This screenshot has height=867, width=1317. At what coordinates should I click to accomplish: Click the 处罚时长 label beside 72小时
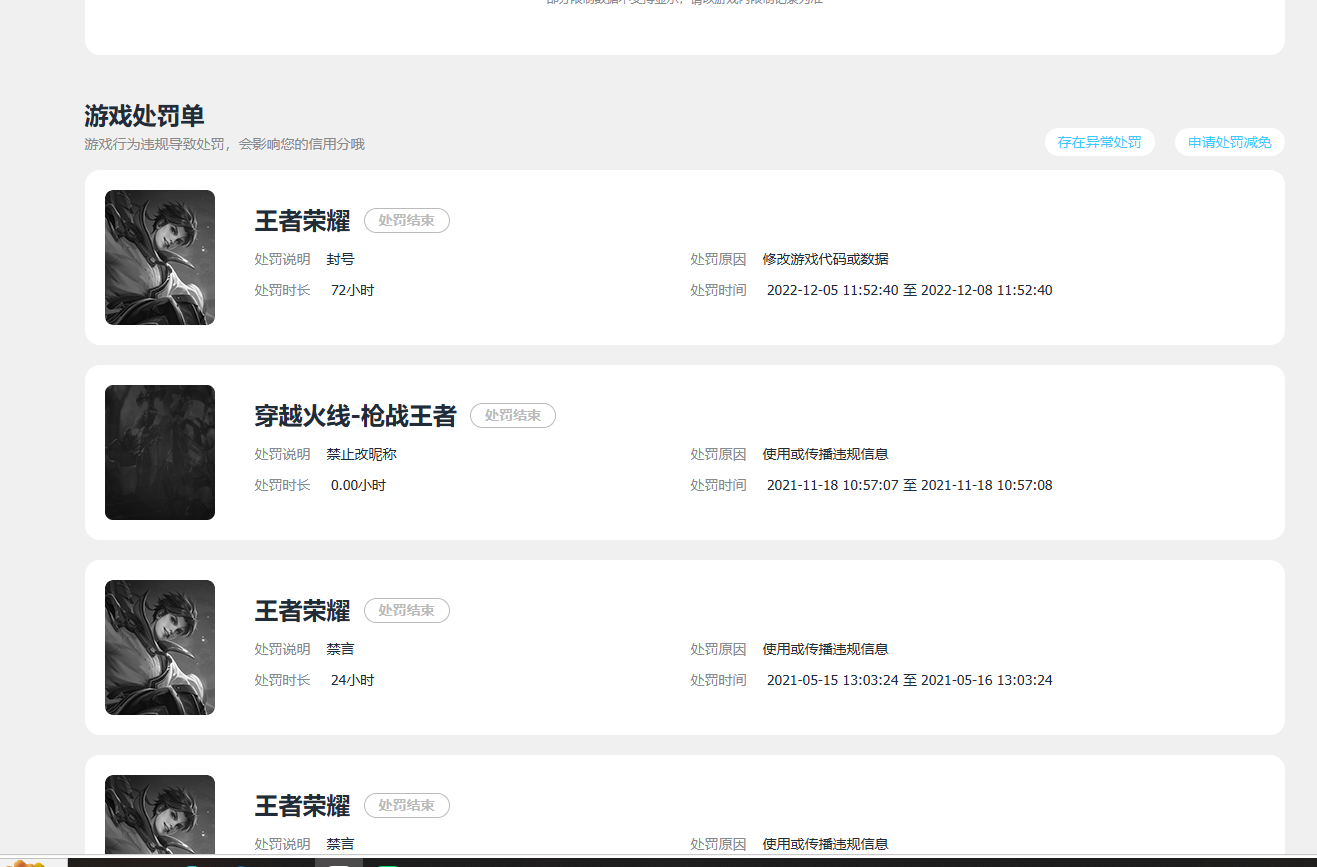coord(282,290)
